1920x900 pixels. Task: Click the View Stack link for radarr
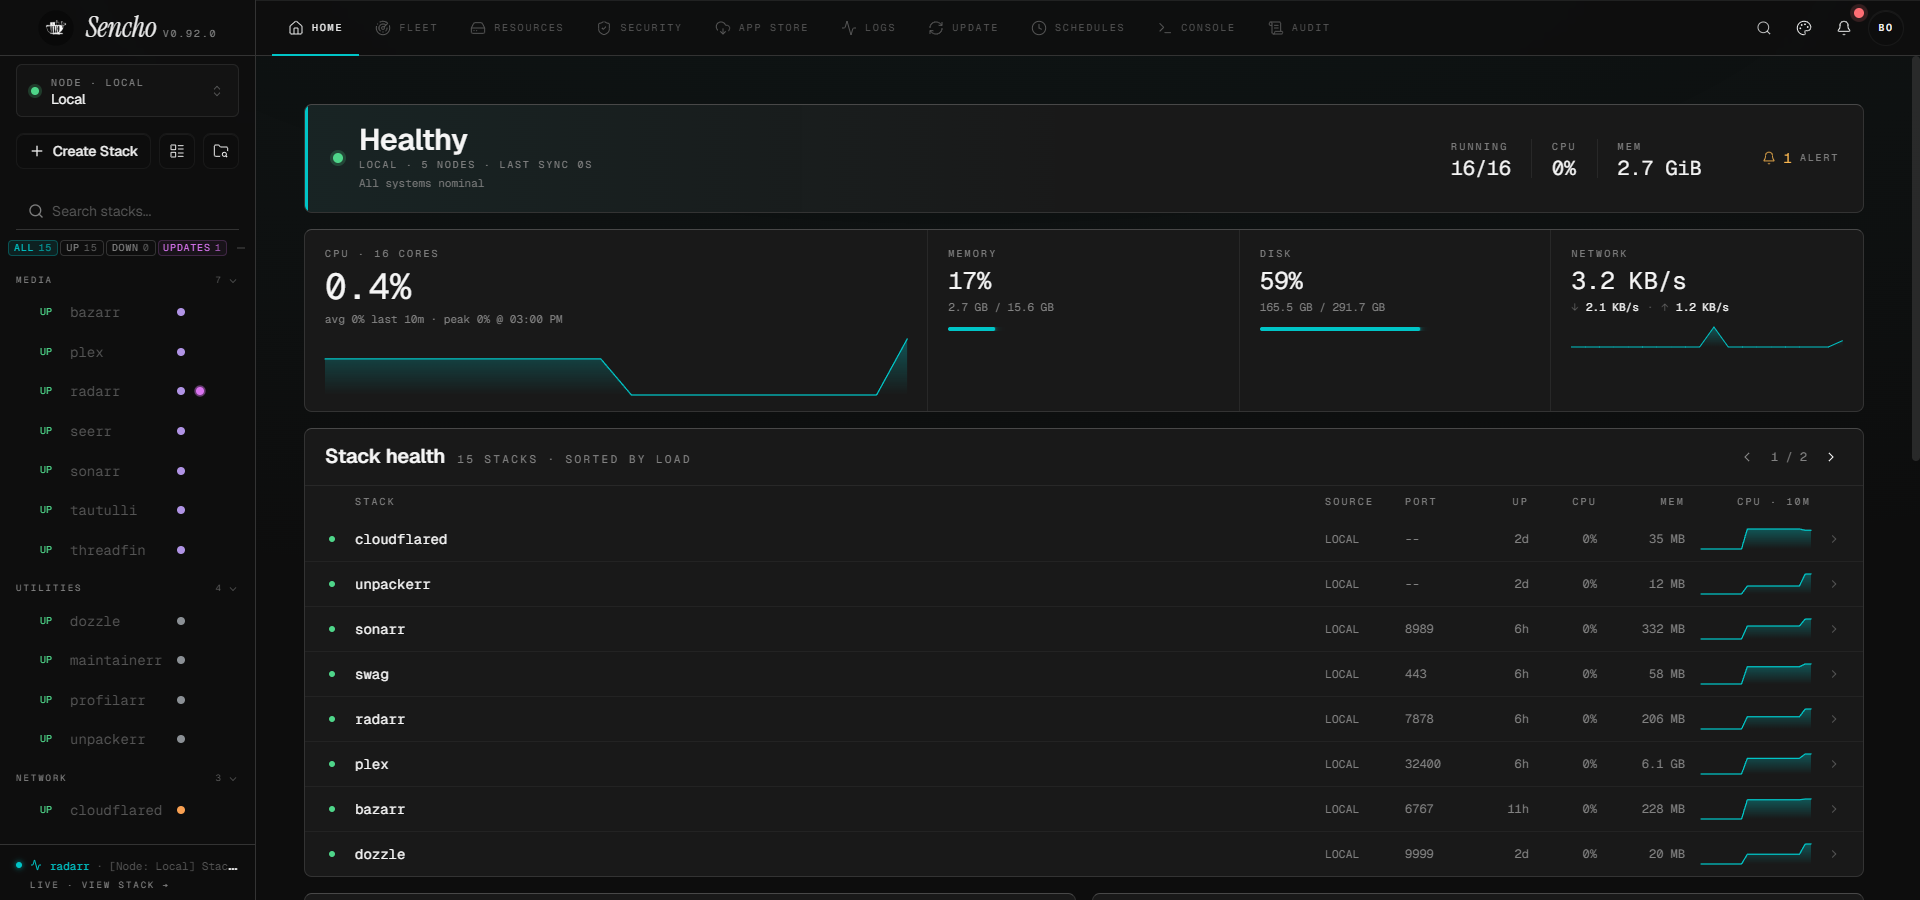125,885
